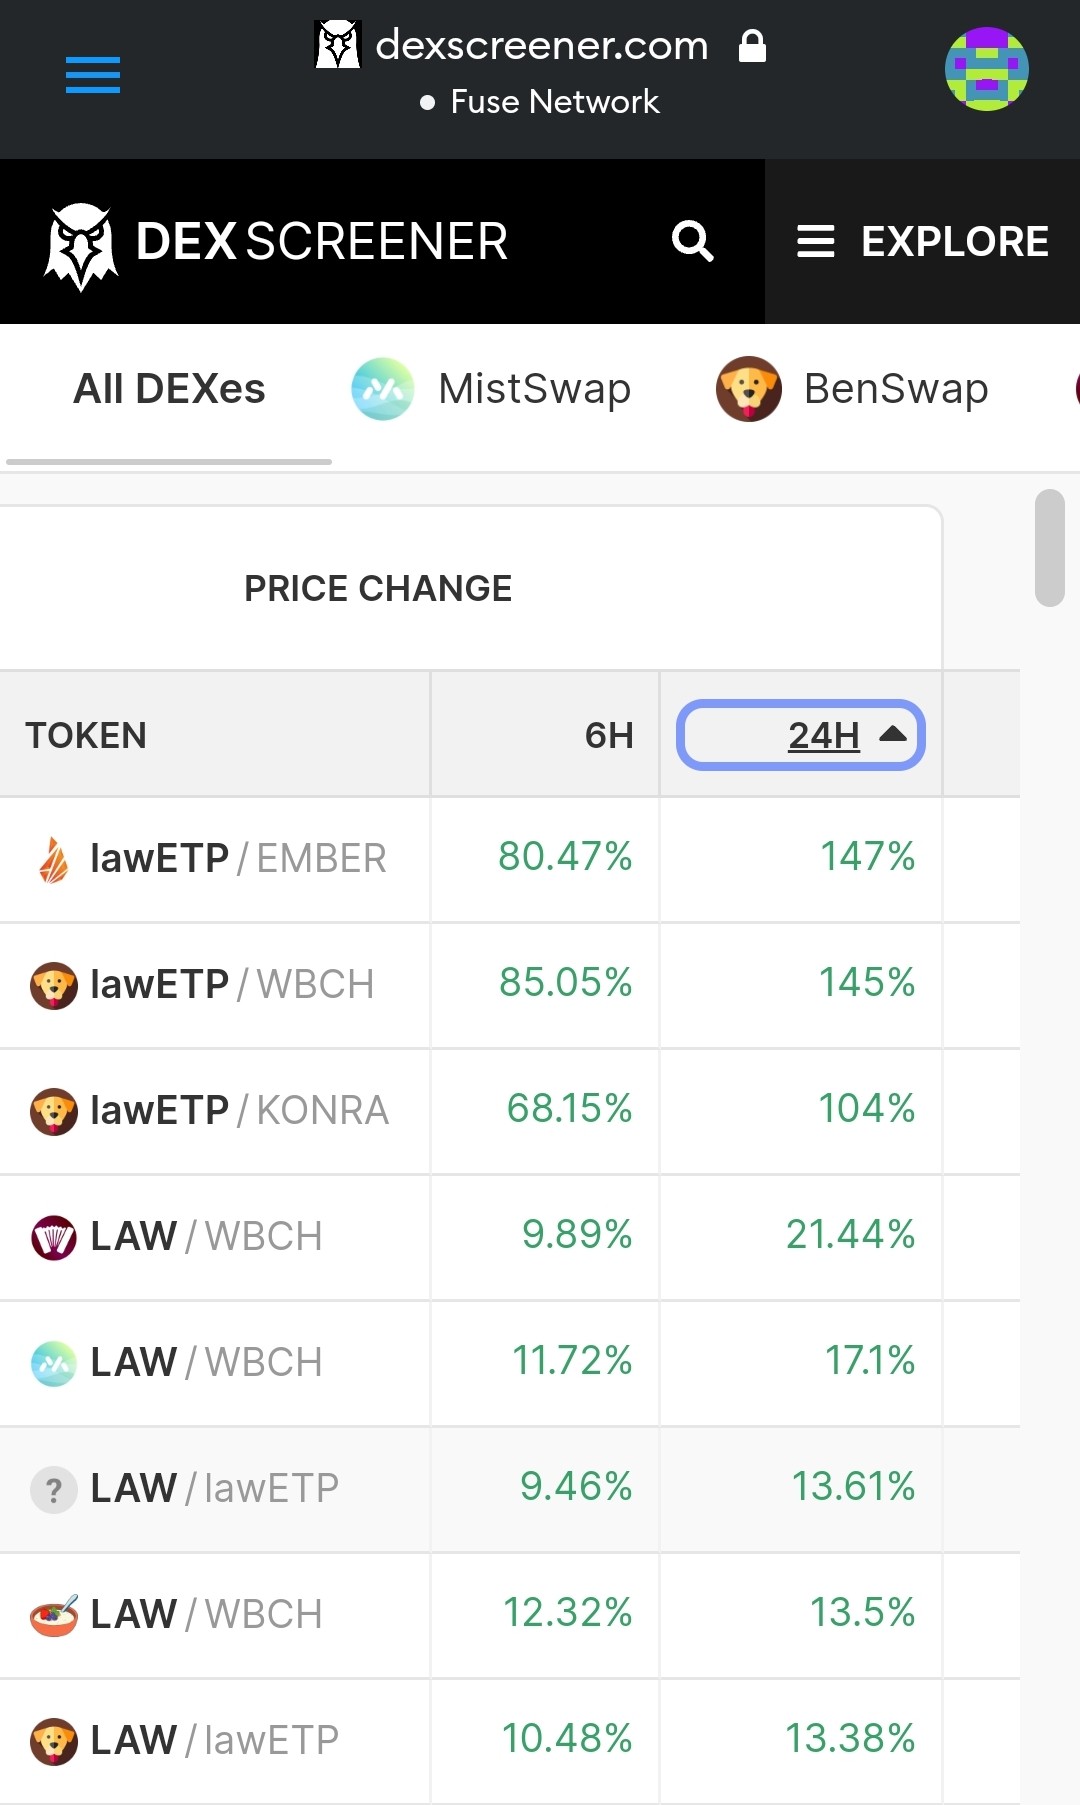Click the vertical scrollbar thumb
Screen dimensions: 1080x1805
point(1050,548)
